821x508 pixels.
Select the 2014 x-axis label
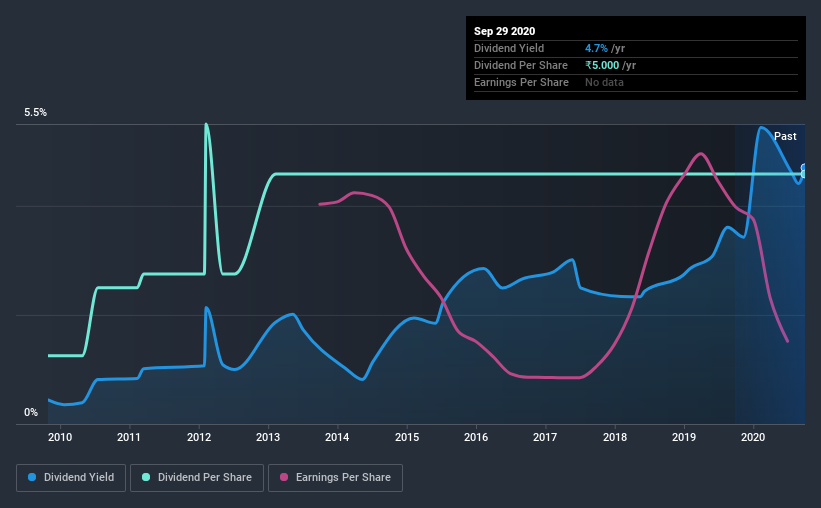tap(337, 437)
